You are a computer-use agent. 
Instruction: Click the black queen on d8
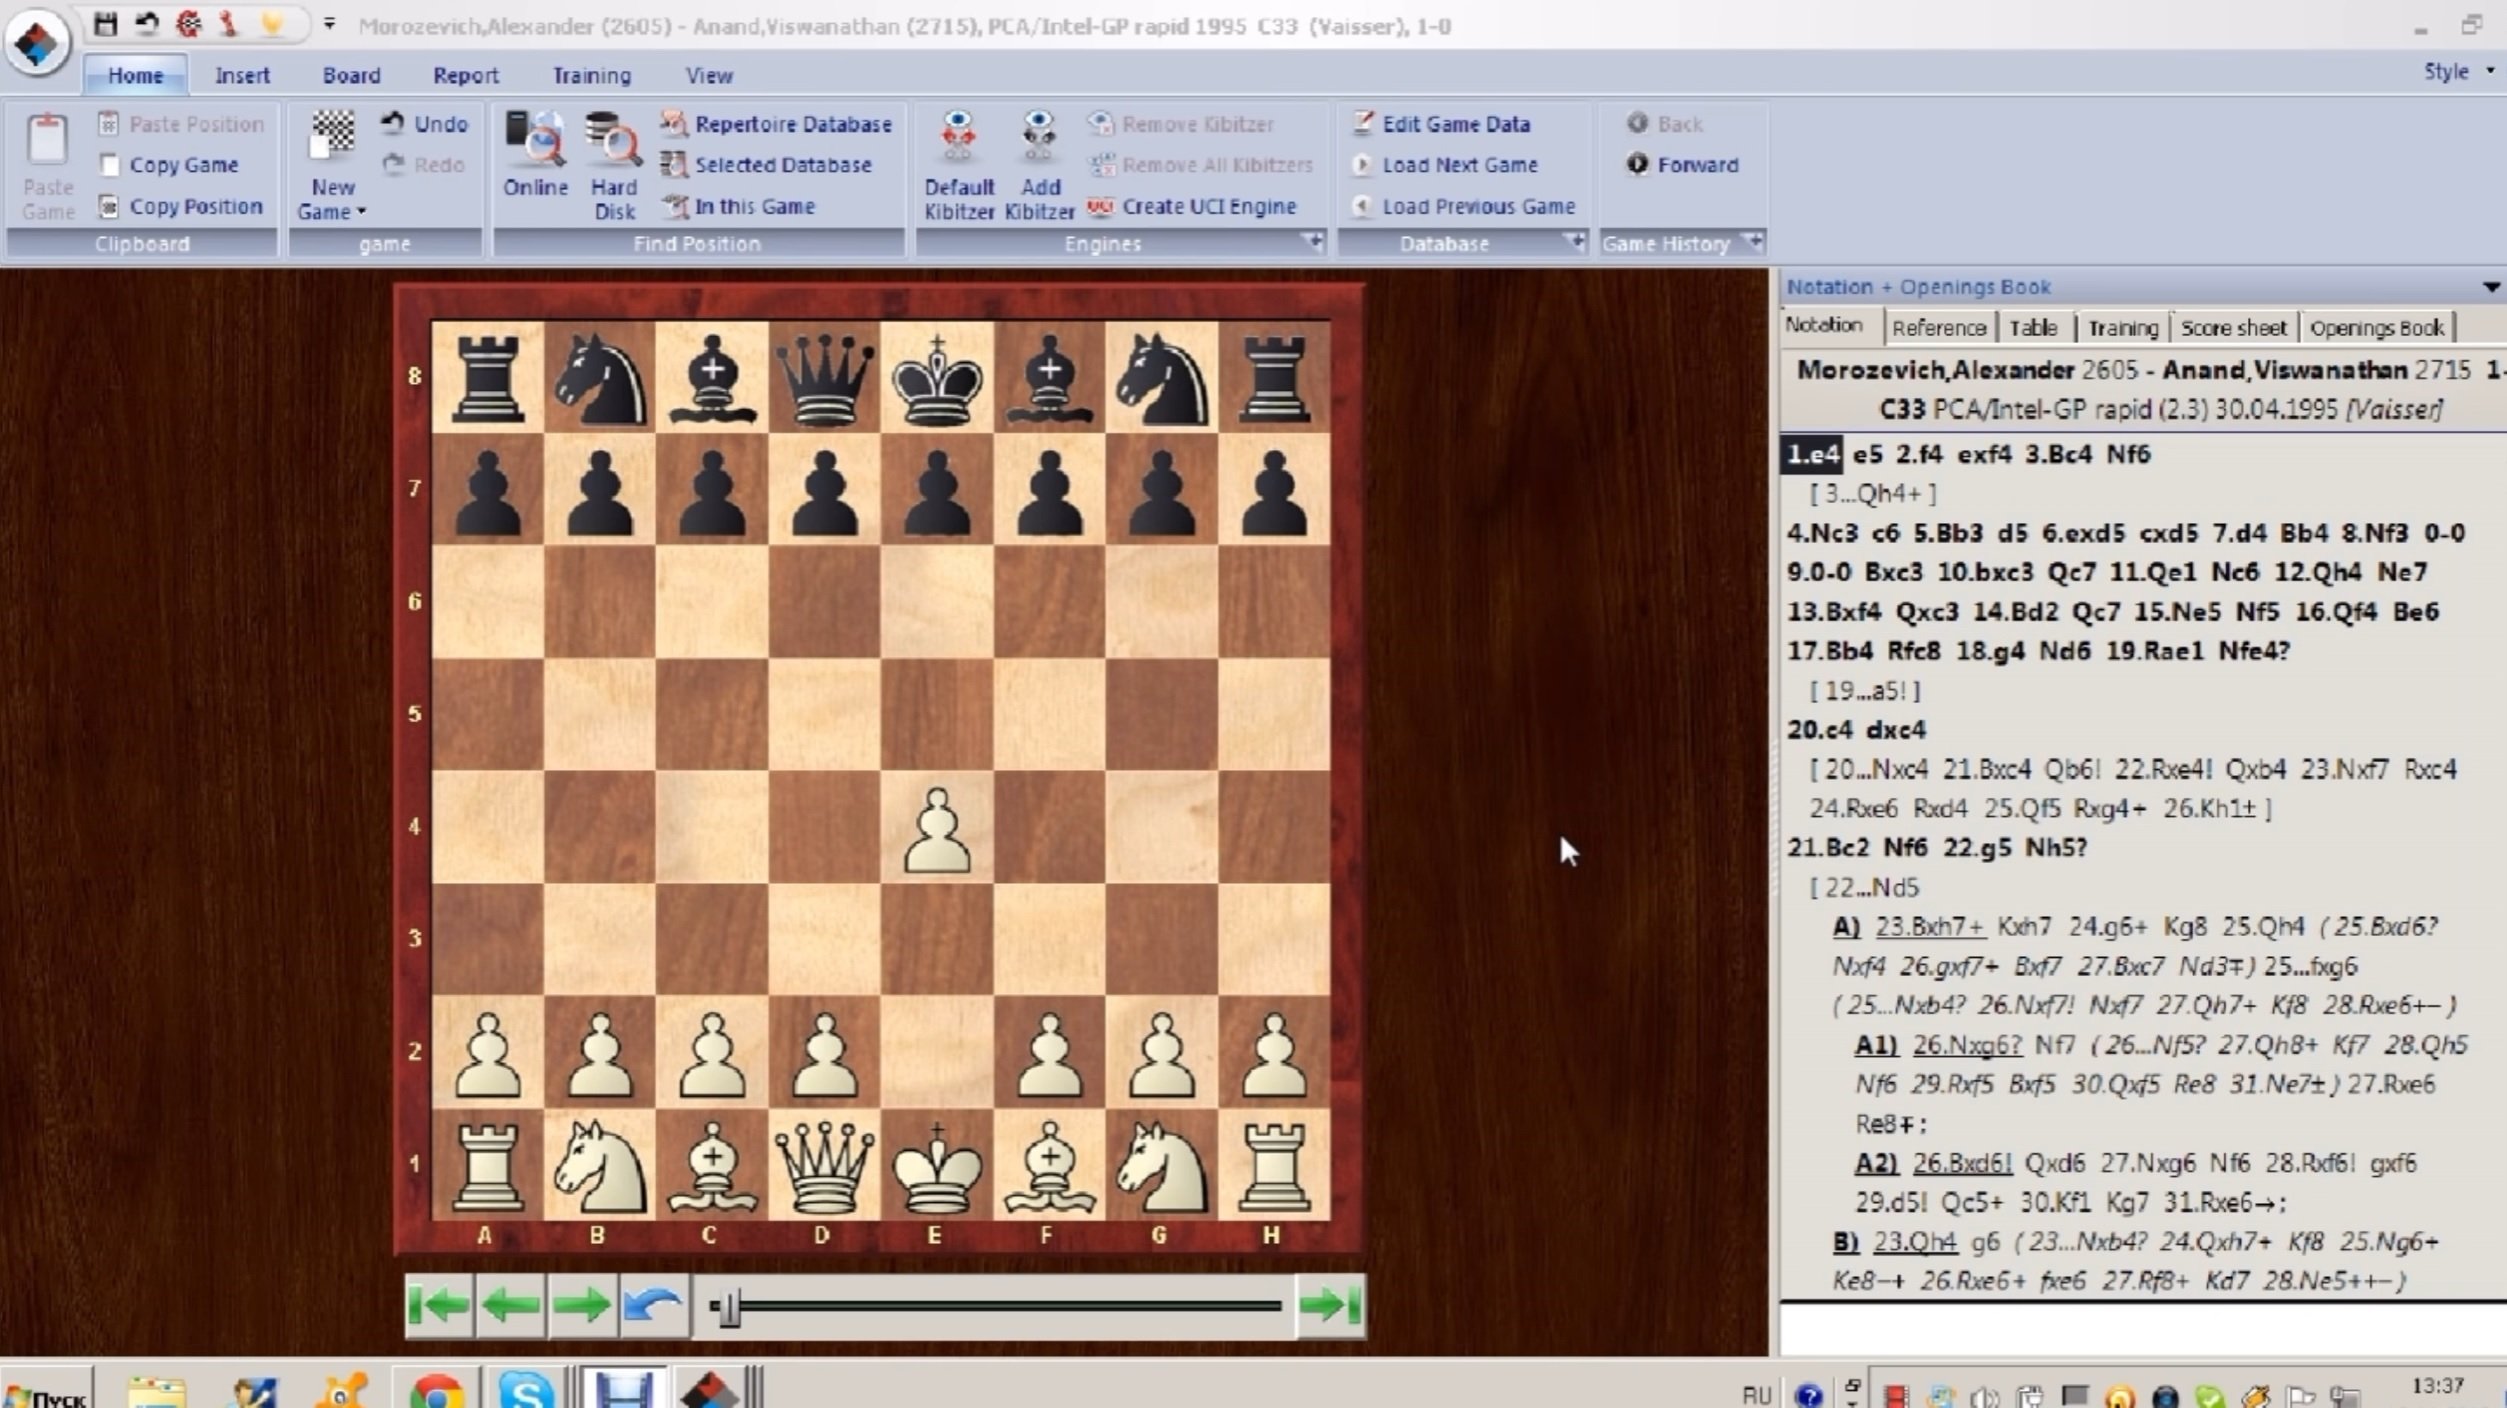point(824,380)
